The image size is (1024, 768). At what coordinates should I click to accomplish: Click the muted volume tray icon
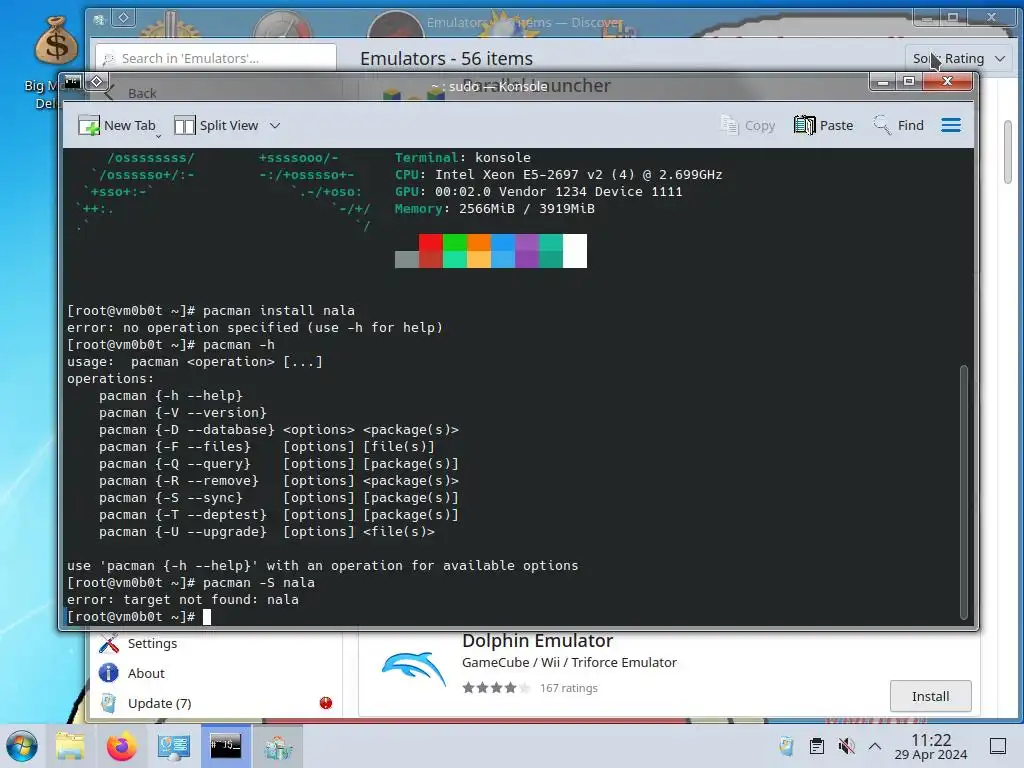[846, 746]
